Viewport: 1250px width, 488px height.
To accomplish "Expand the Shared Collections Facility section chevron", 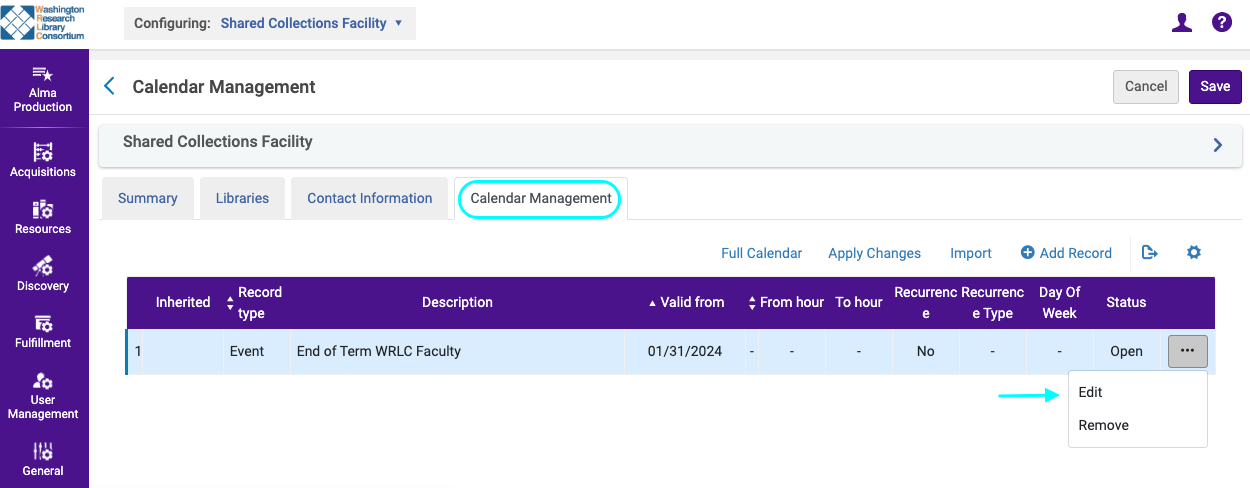I will (x=1217, y=145).
